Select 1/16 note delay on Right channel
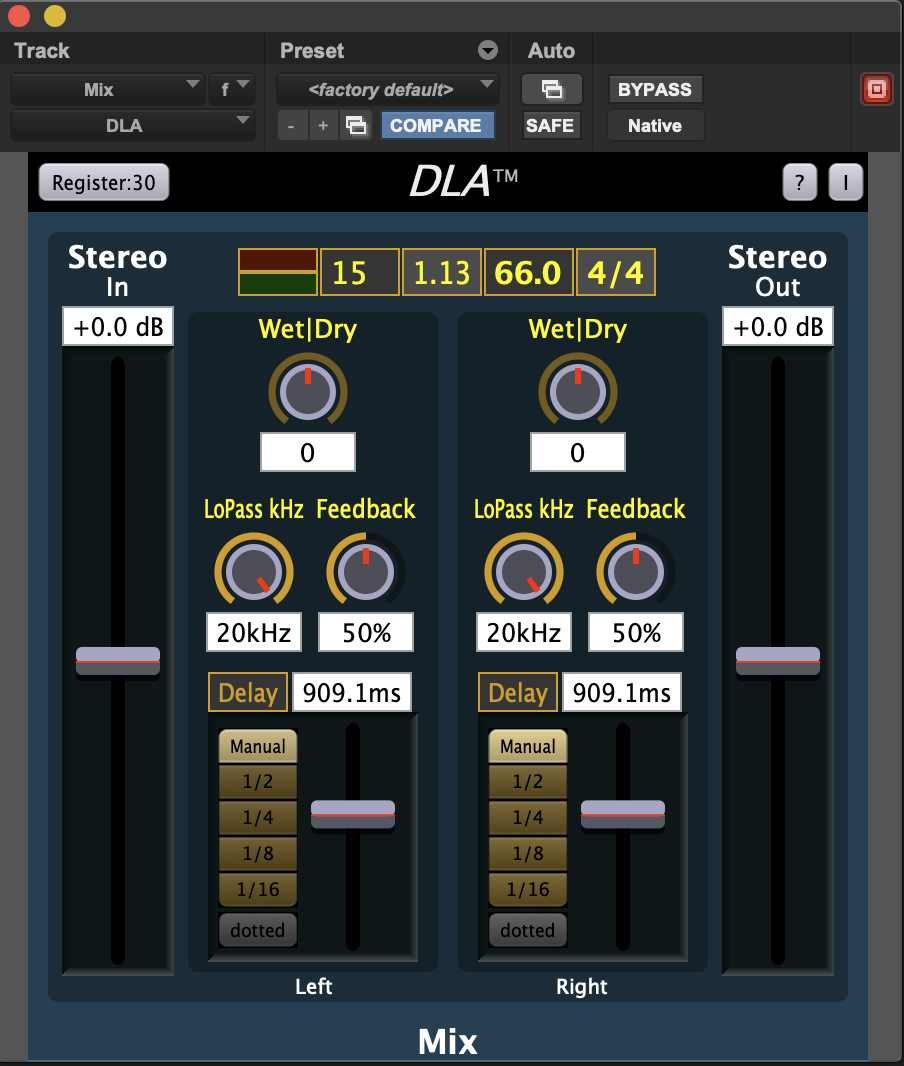The height and width of the screenshot is (1066, 904). pyautogui.click(x=527, y=889)
